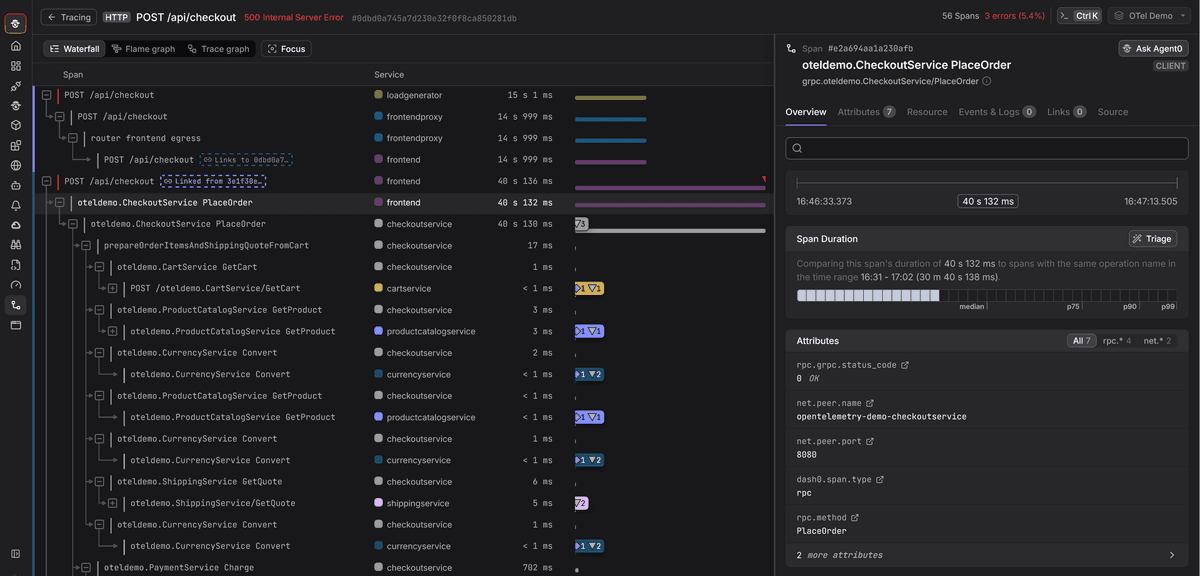Open the Source tab
The height and width of the screenshot is (576, 1200).
click(1113, 112)
